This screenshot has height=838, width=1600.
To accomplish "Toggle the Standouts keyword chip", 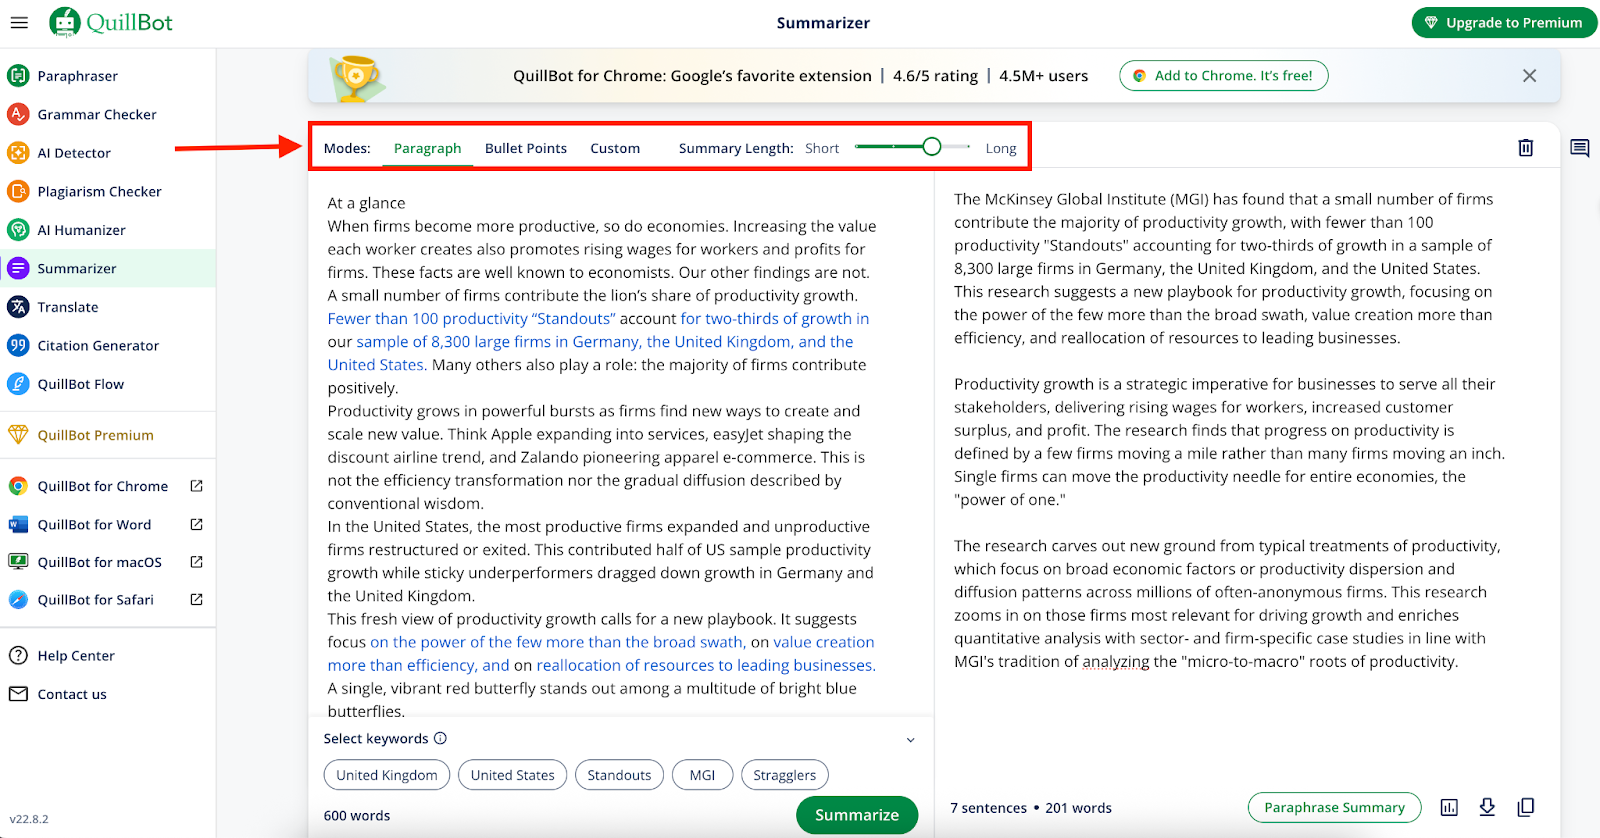I will pyautogui.click(x=619, y=775).
